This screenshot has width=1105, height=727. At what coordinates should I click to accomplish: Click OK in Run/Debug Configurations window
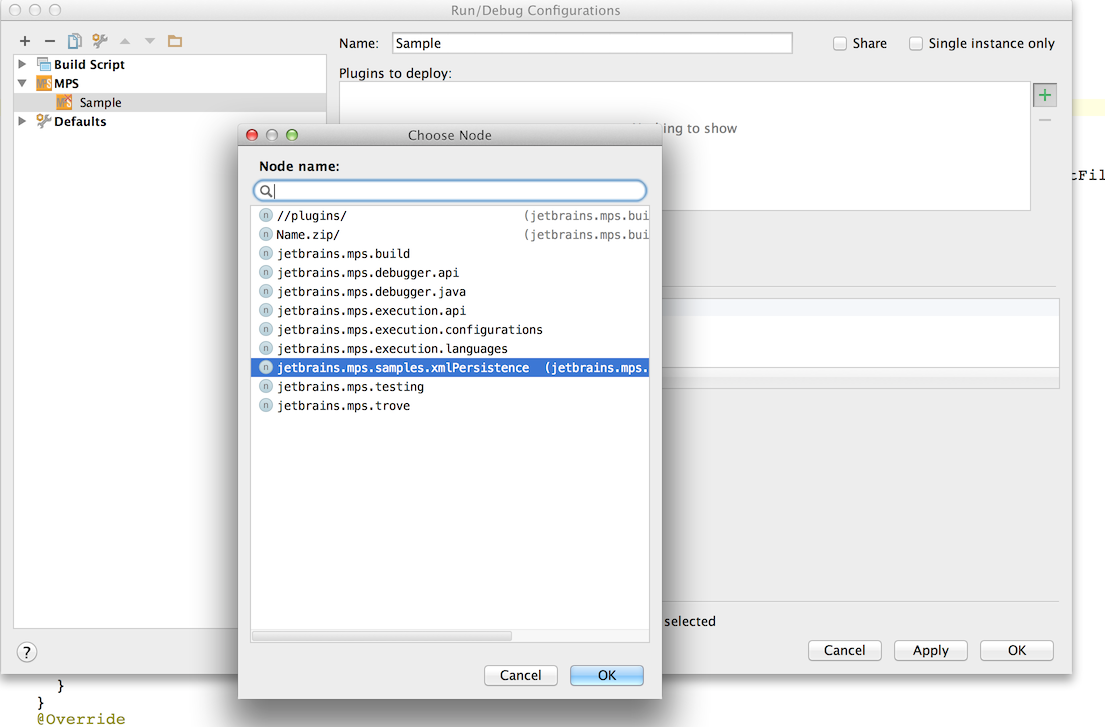click(x=1017, y=650)
